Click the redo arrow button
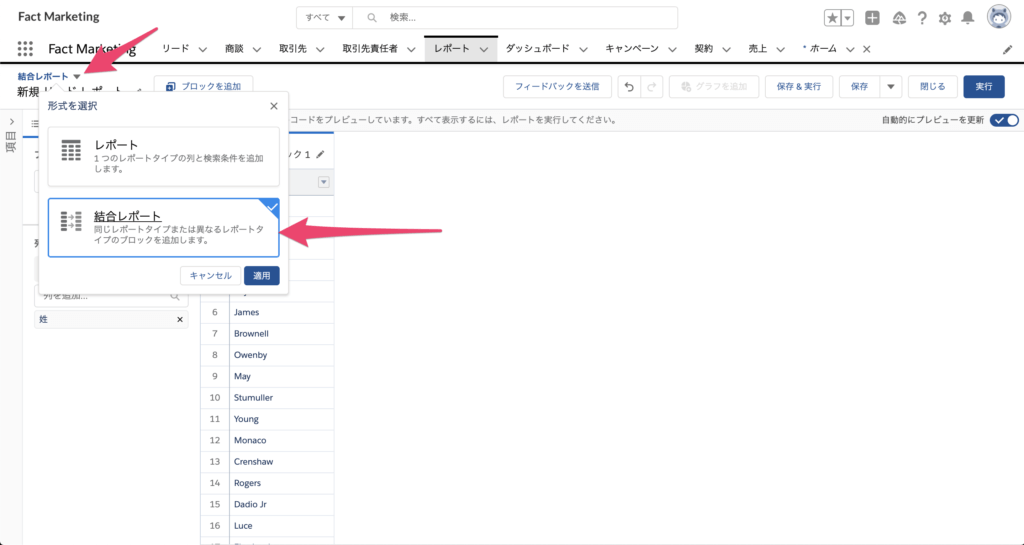Image resolution: width=1024 pixels, height=545 pixels. (651, 87)
